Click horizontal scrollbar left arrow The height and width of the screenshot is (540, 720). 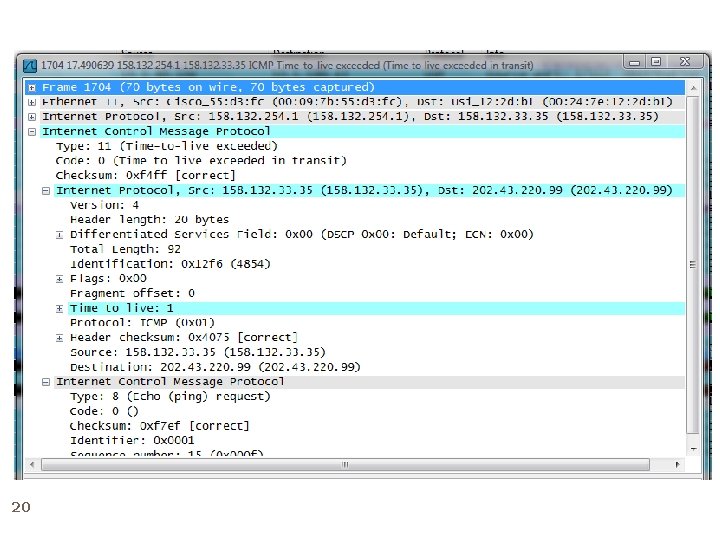[32, 465]
